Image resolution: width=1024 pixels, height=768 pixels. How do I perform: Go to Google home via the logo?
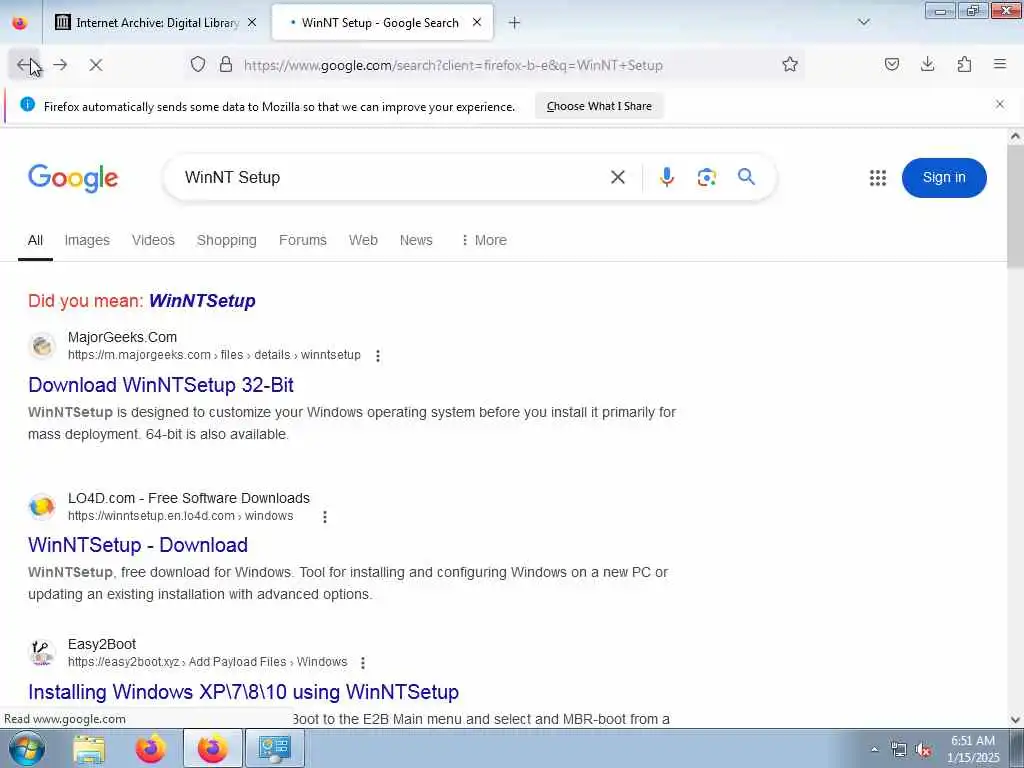pyautogui.click(x=73, y=178)
